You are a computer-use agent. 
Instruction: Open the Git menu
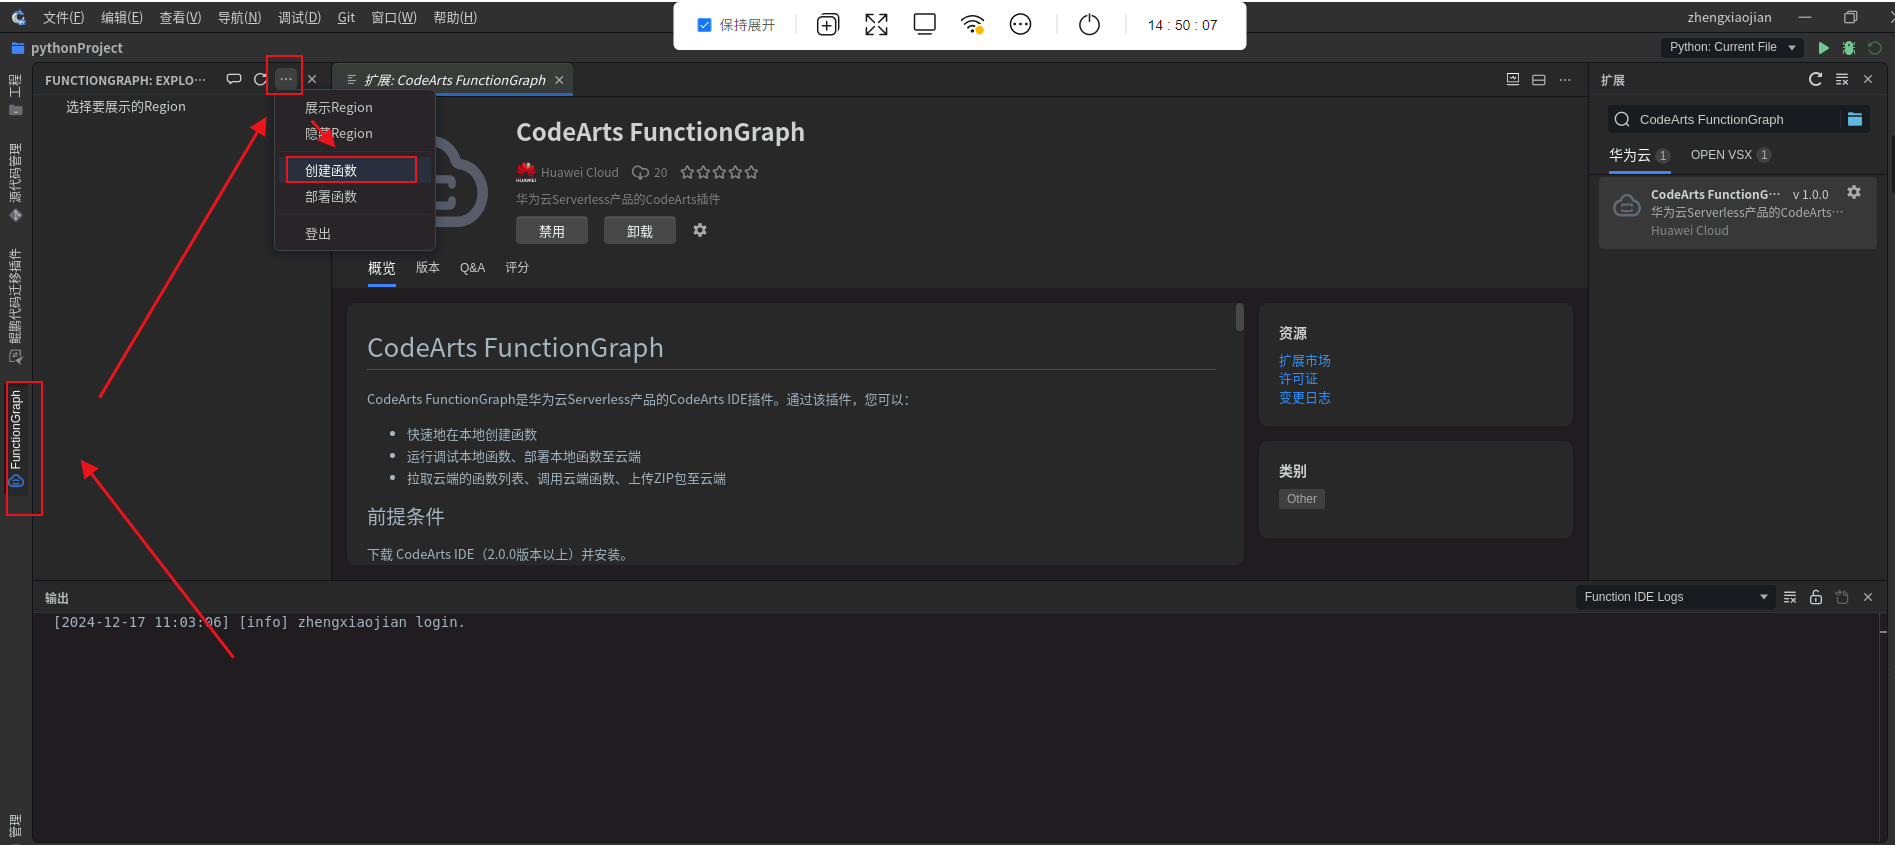pos(346,17)
